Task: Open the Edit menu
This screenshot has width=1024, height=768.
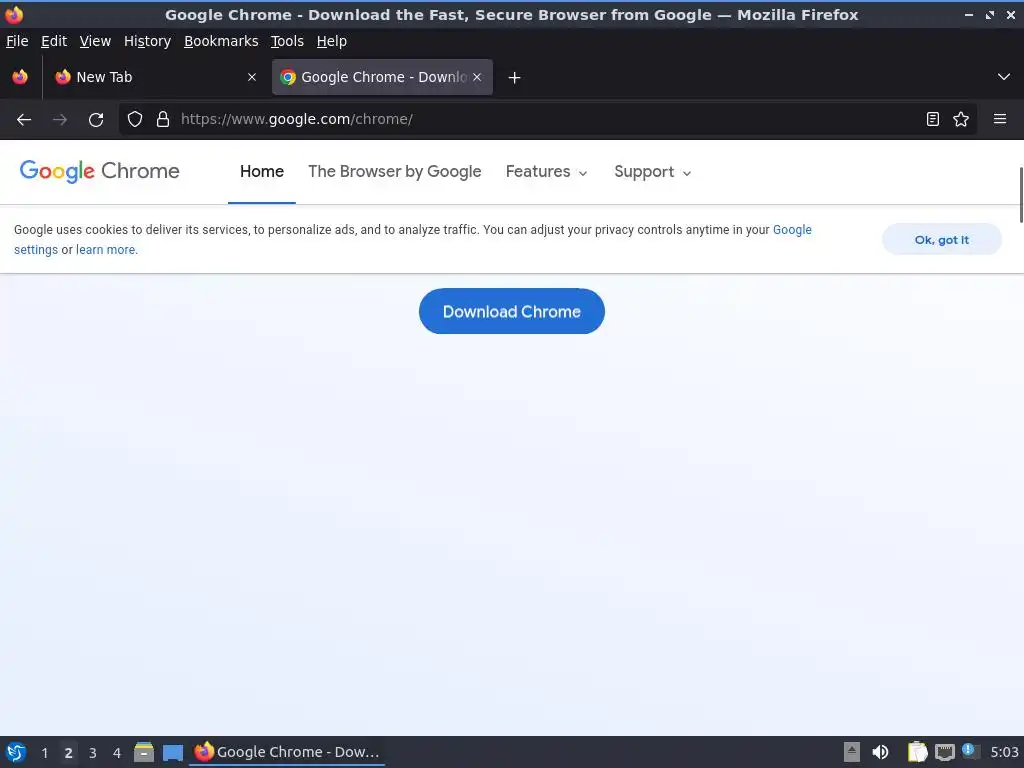Action: 54,41
